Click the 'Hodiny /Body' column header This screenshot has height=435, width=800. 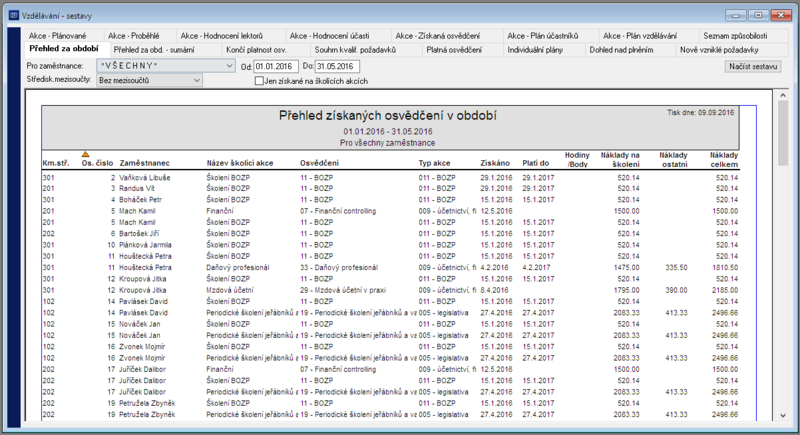tap(577, 160)
